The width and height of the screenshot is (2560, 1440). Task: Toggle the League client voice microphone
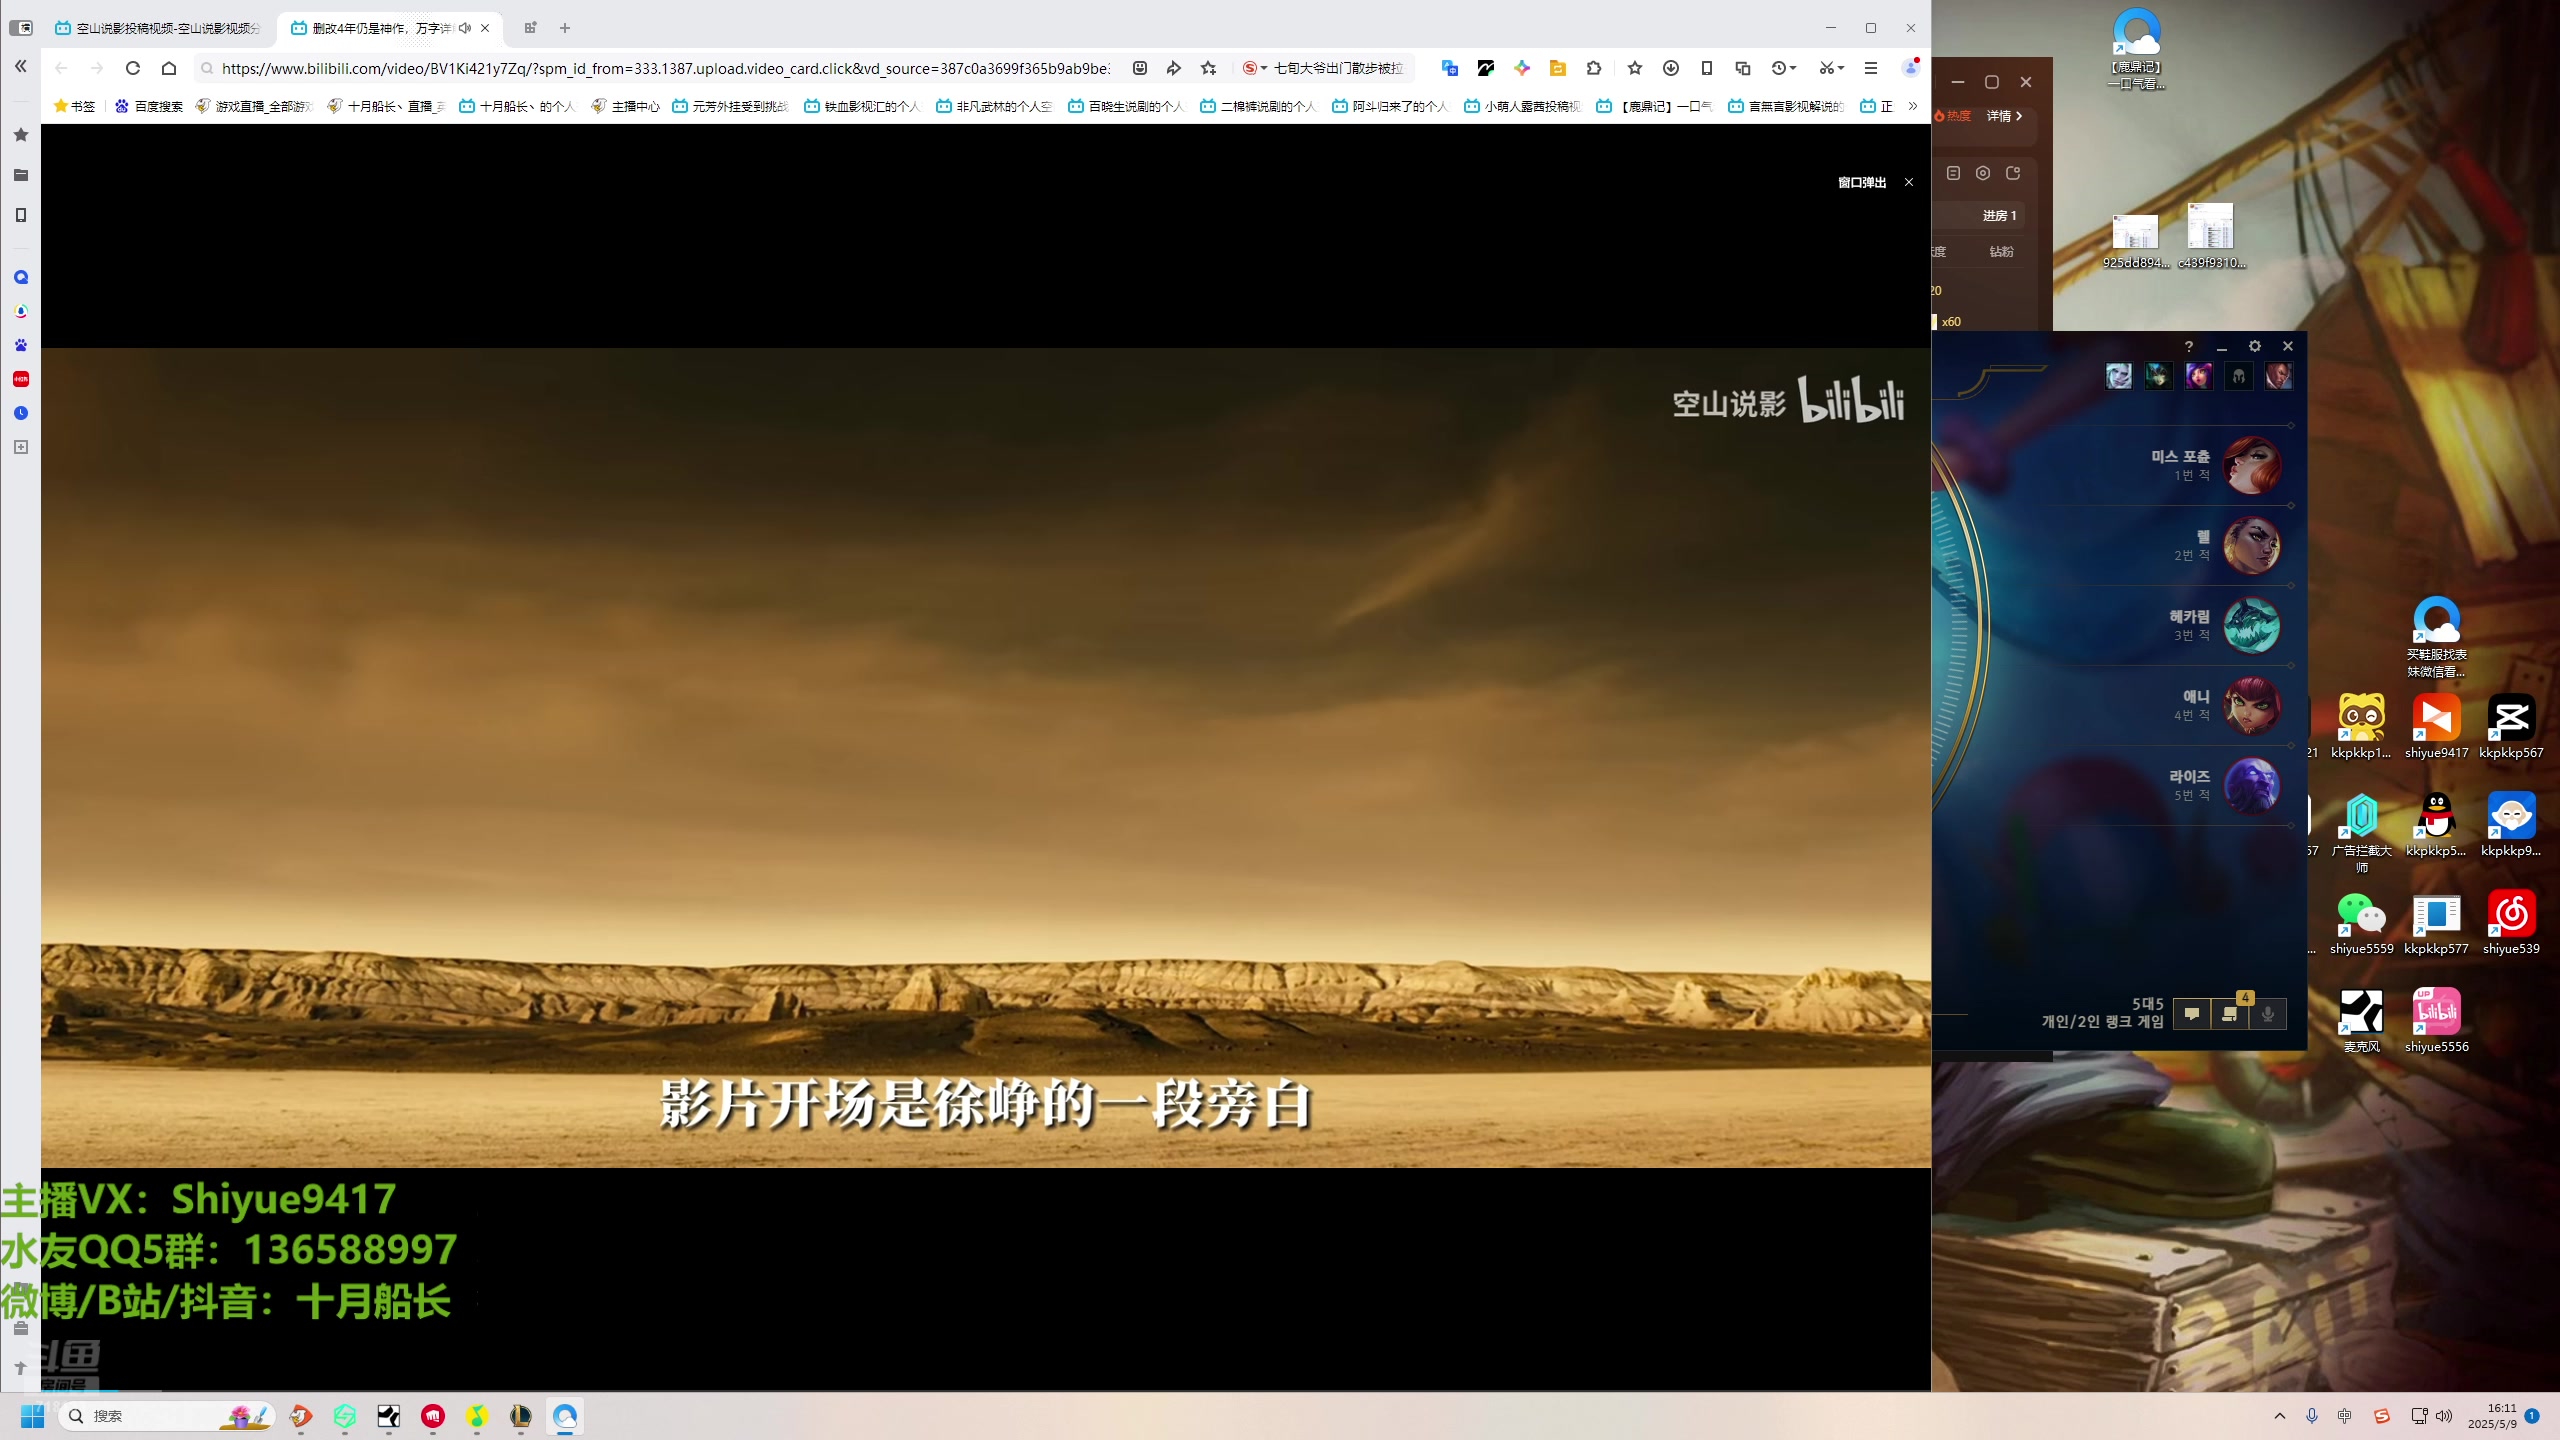(2268, 1014)
